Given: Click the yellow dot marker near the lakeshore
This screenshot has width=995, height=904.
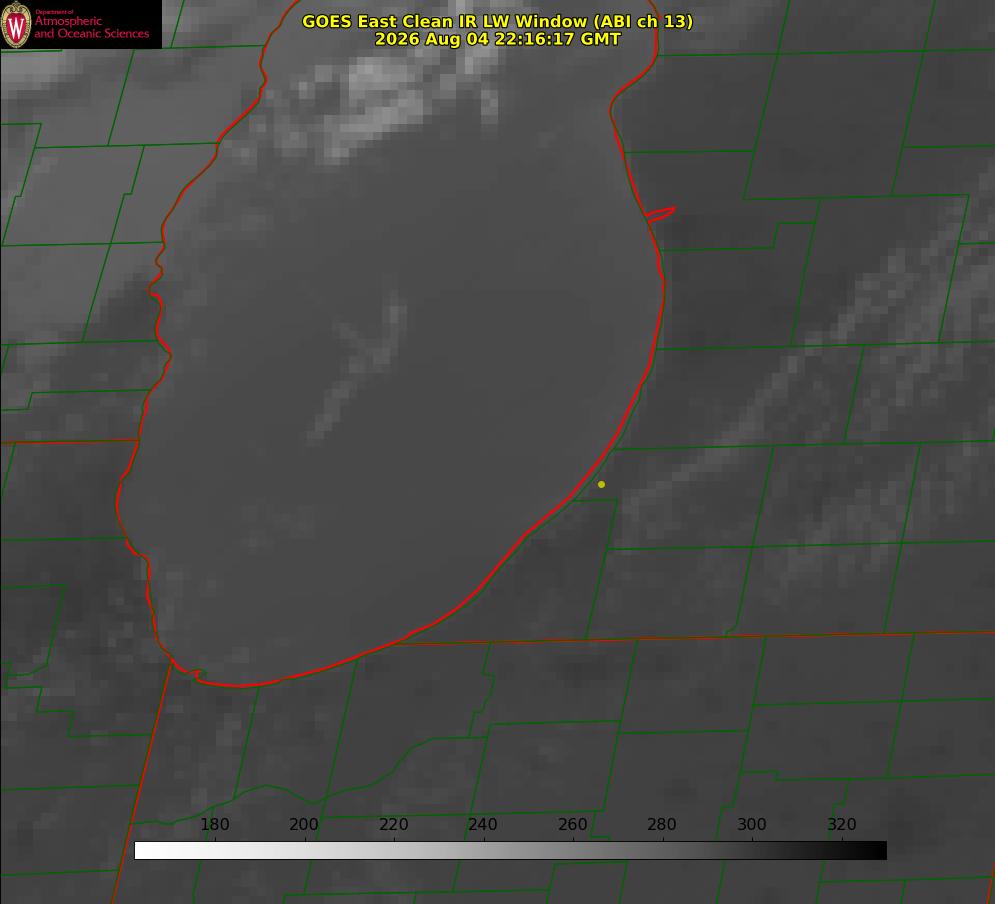Looking at the screenshot, I should tap(601, 484).
